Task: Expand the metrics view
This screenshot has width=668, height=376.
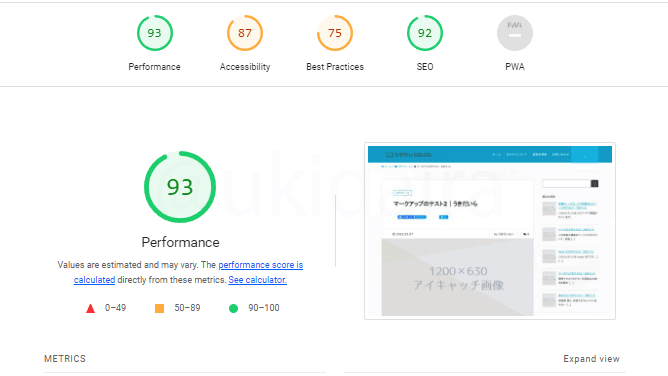Action: click(591, 359)
